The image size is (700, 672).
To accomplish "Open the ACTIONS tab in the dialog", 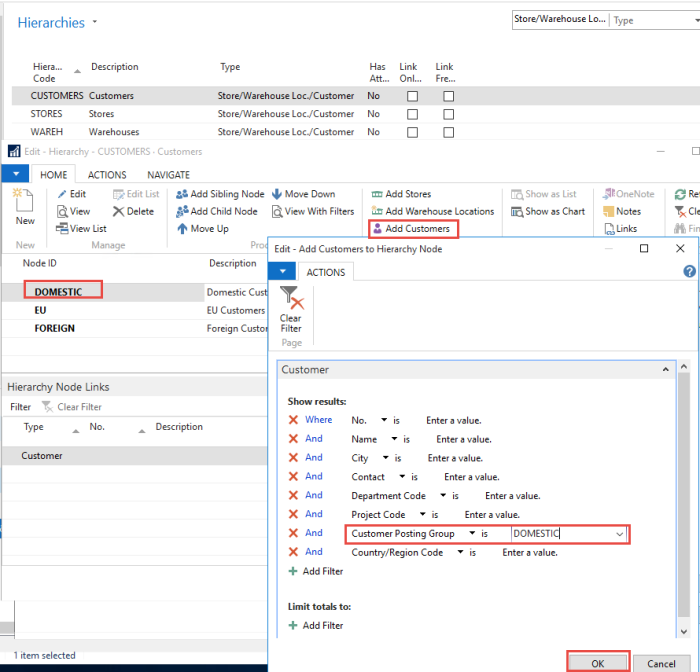I will [x=325, y=272].
